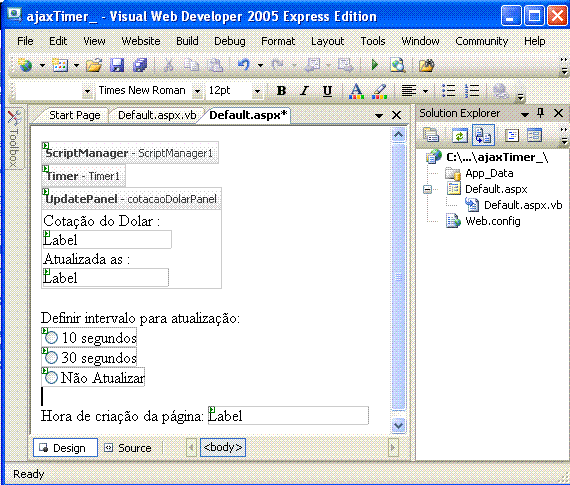
Task: Switch to the Start Page tab
Action: point(75,115)
